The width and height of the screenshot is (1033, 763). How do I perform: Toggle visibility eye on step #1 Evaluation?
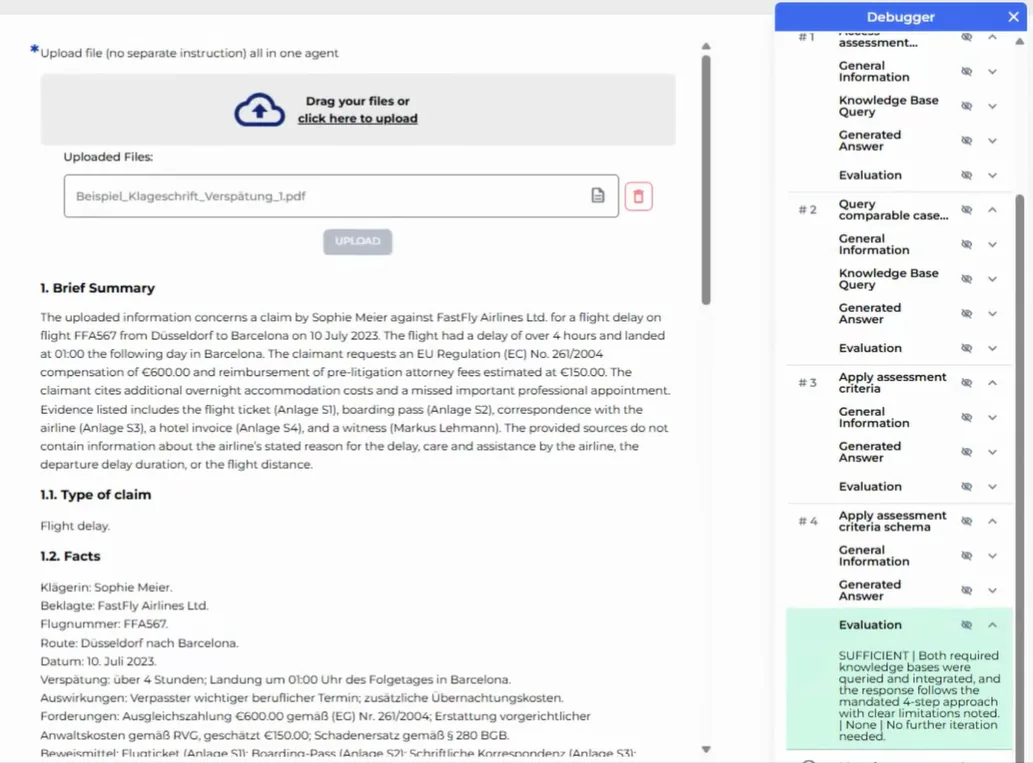click(965, 174)
